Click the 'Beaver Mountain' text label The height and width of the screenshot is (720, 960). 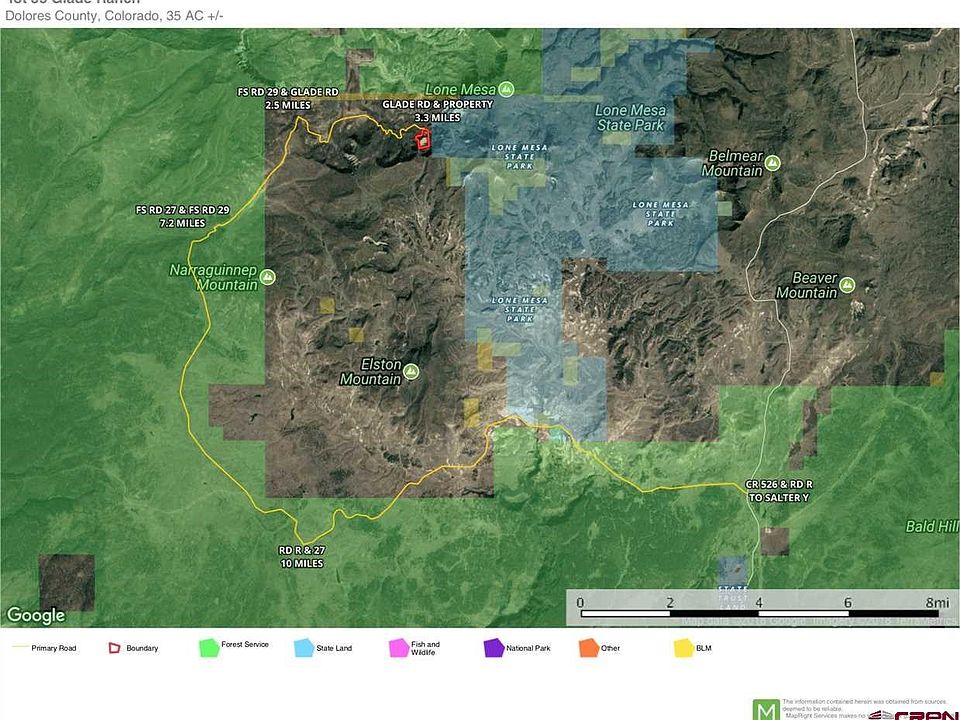point(807,286)
